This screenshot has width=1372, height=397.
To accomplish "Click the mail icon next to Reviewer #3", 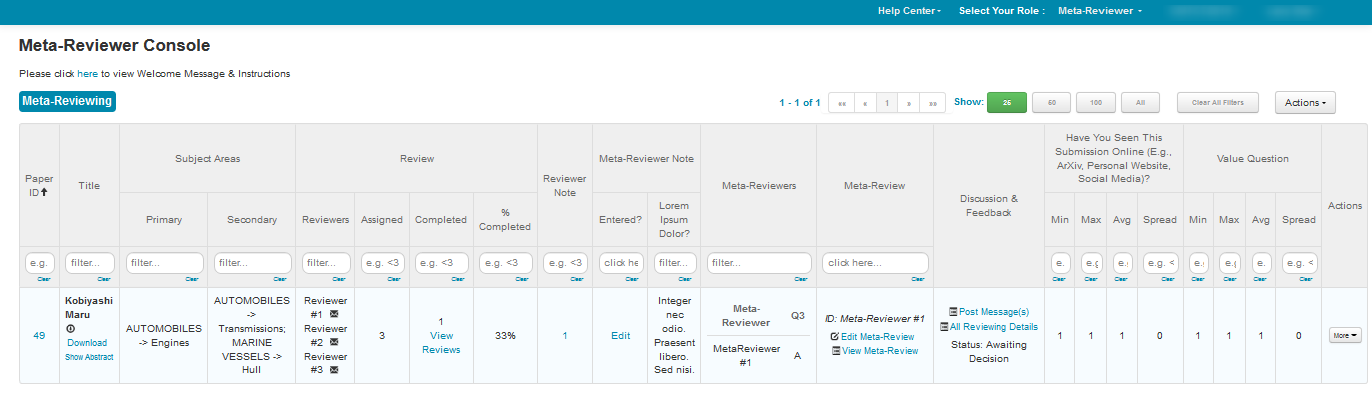I will click(334, 370).
